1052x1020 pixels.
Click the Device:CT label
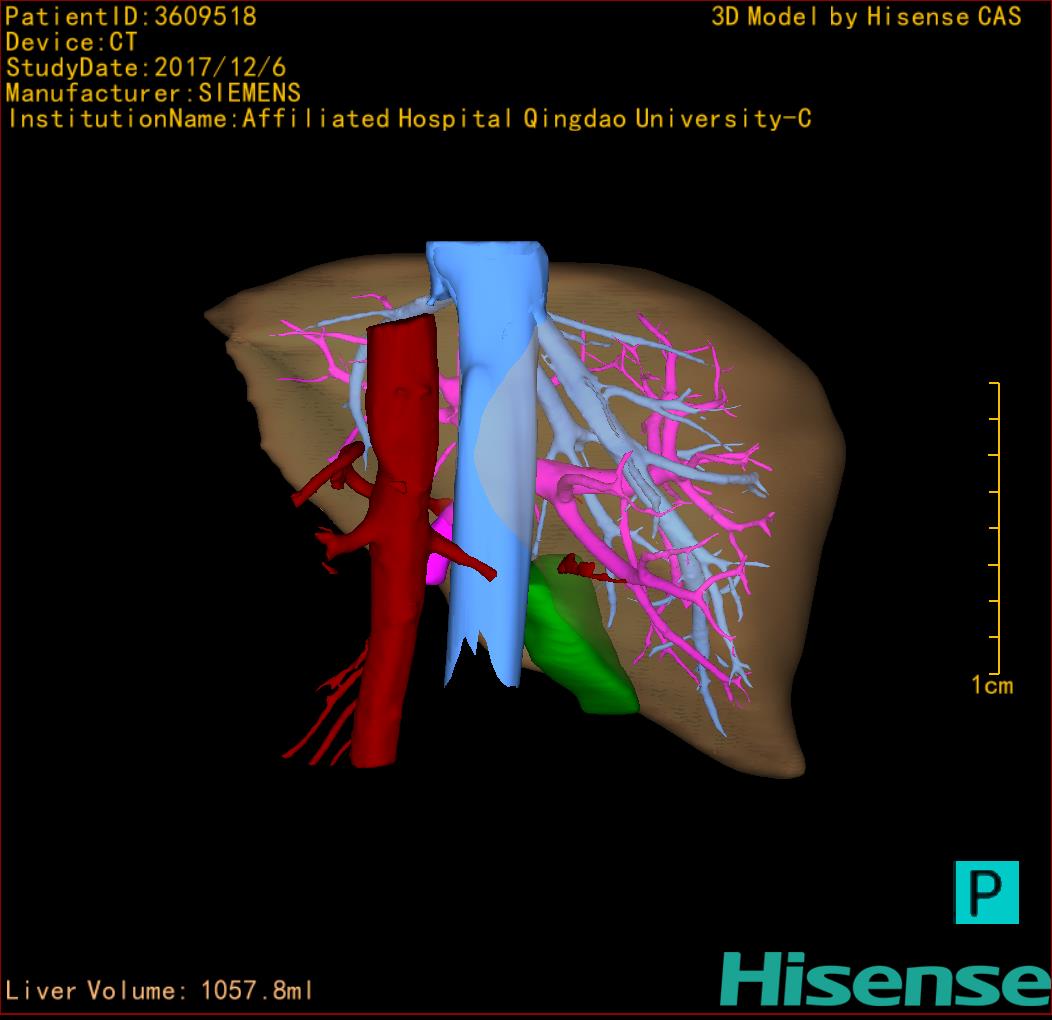[71, 42]
